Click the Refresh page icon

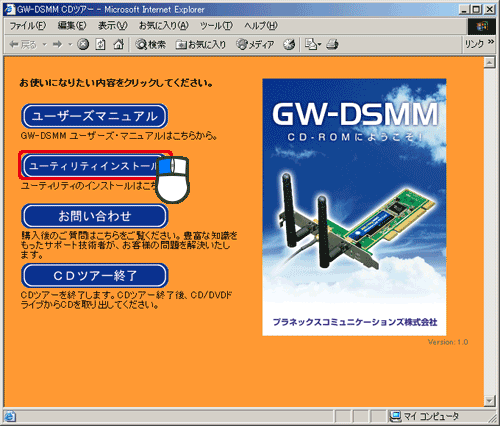(100, 44)
